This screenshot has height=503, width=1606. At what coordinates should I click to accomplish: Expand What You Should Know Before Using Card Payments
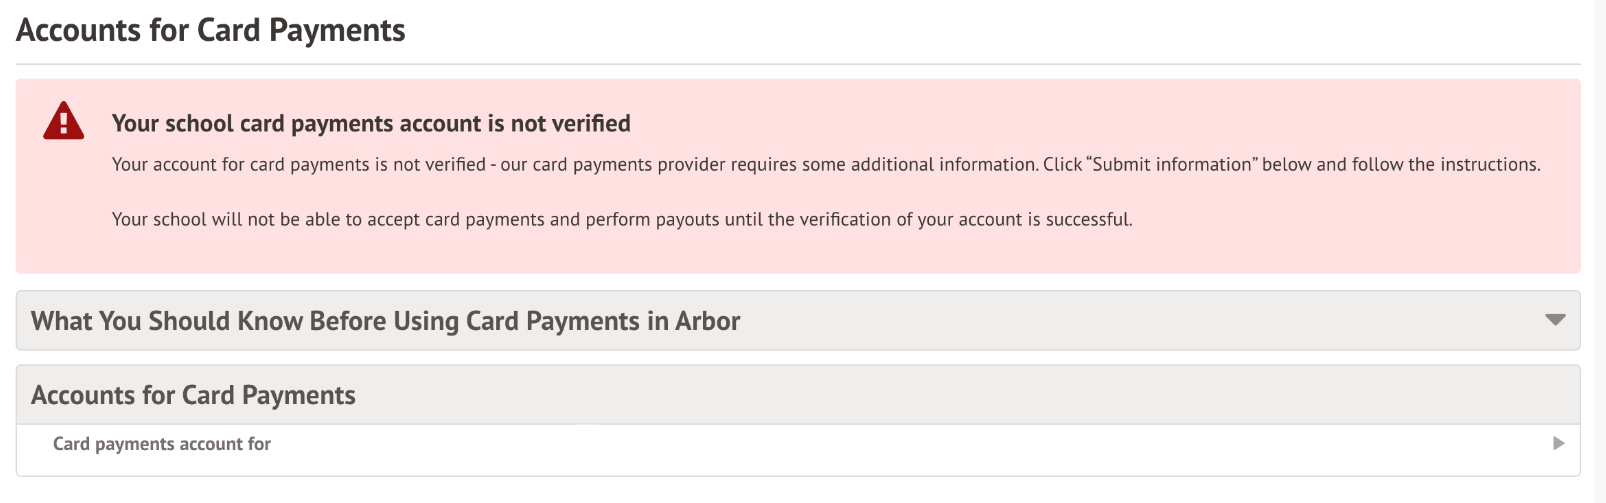(385, 321)
